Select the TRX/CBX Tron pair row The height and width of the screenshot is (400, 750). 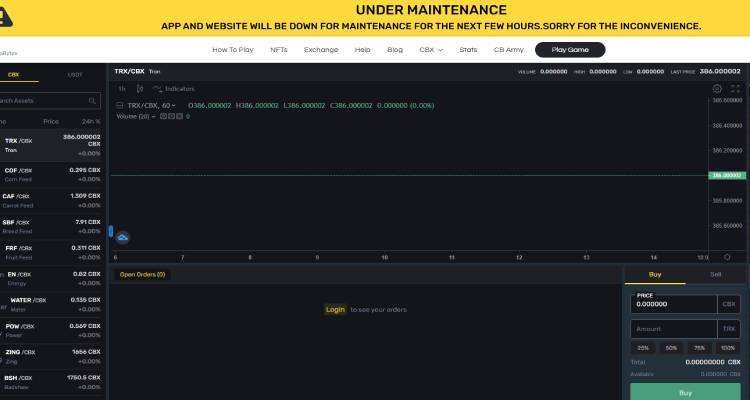click(x=52, y=145)
